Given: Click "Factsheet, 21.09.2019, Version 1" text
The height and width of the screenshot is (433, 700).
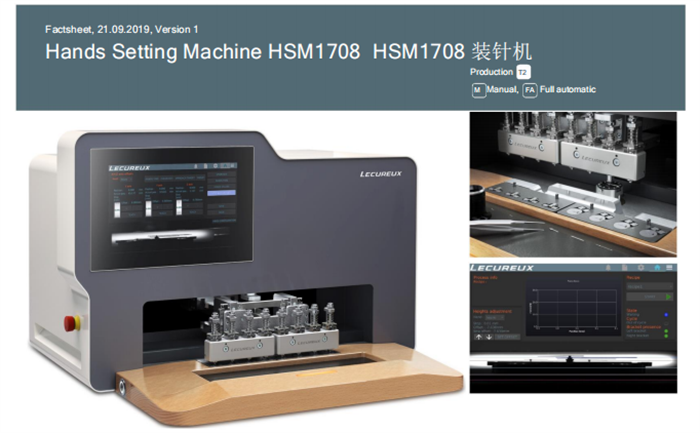Looking at the screenshot, I should [121, 29].
